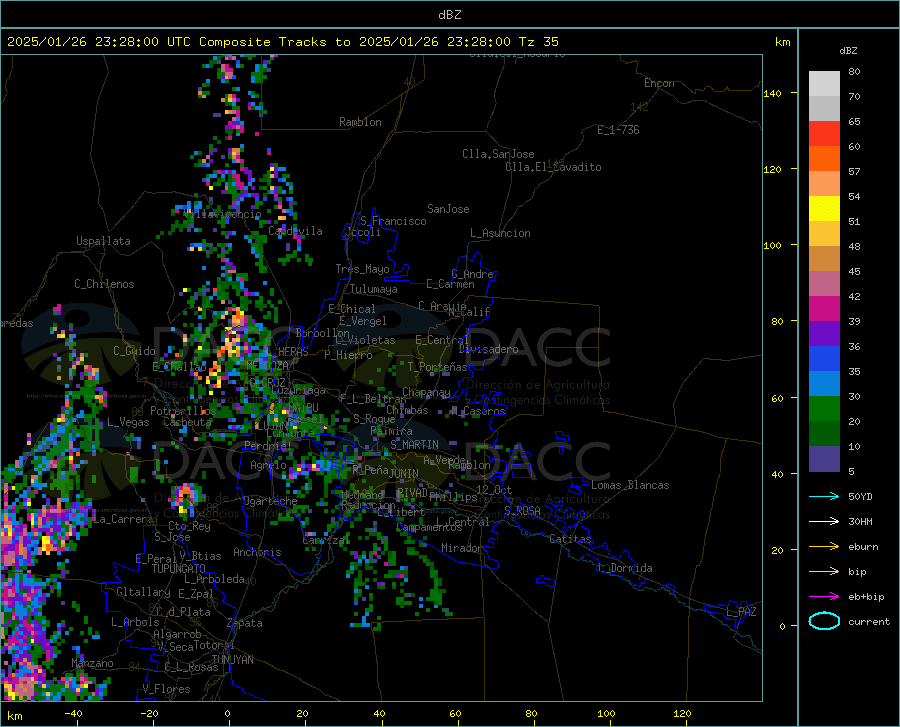Click the 'Manzano' map label
The image size is (900, 727).
pos(92,663)
